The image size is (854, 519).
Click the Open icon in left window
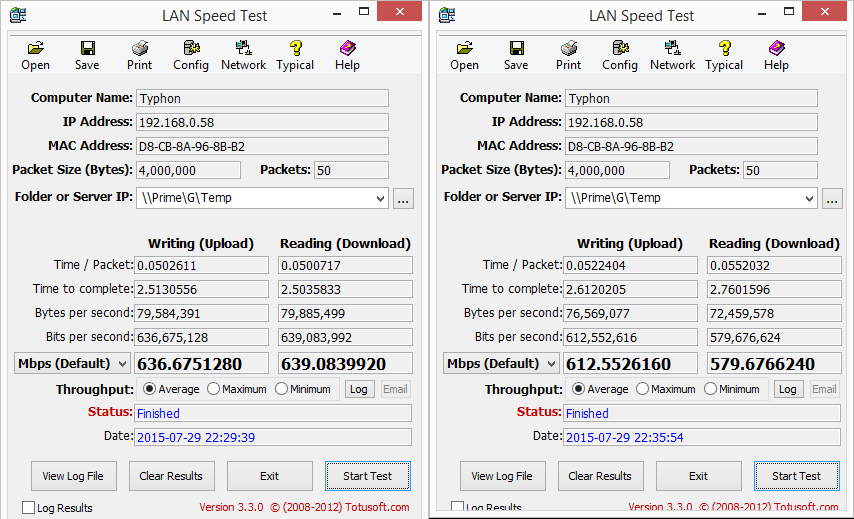click(x=35, y=55)
